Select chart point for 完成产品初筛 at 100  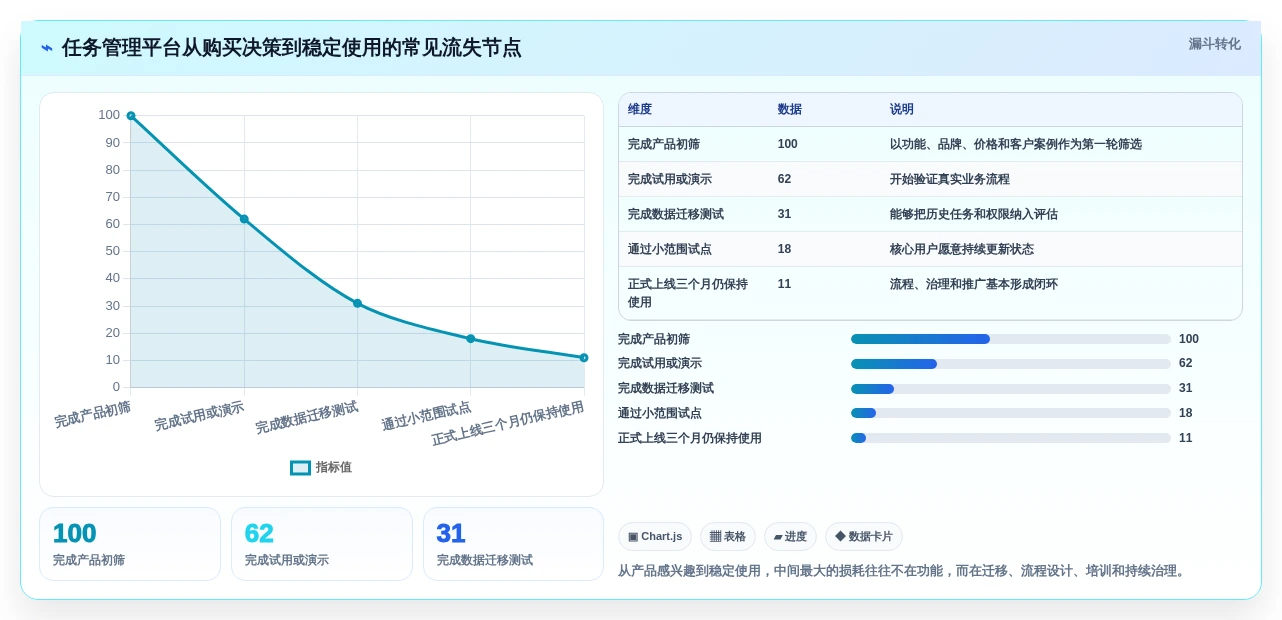(x=131, y=116)
